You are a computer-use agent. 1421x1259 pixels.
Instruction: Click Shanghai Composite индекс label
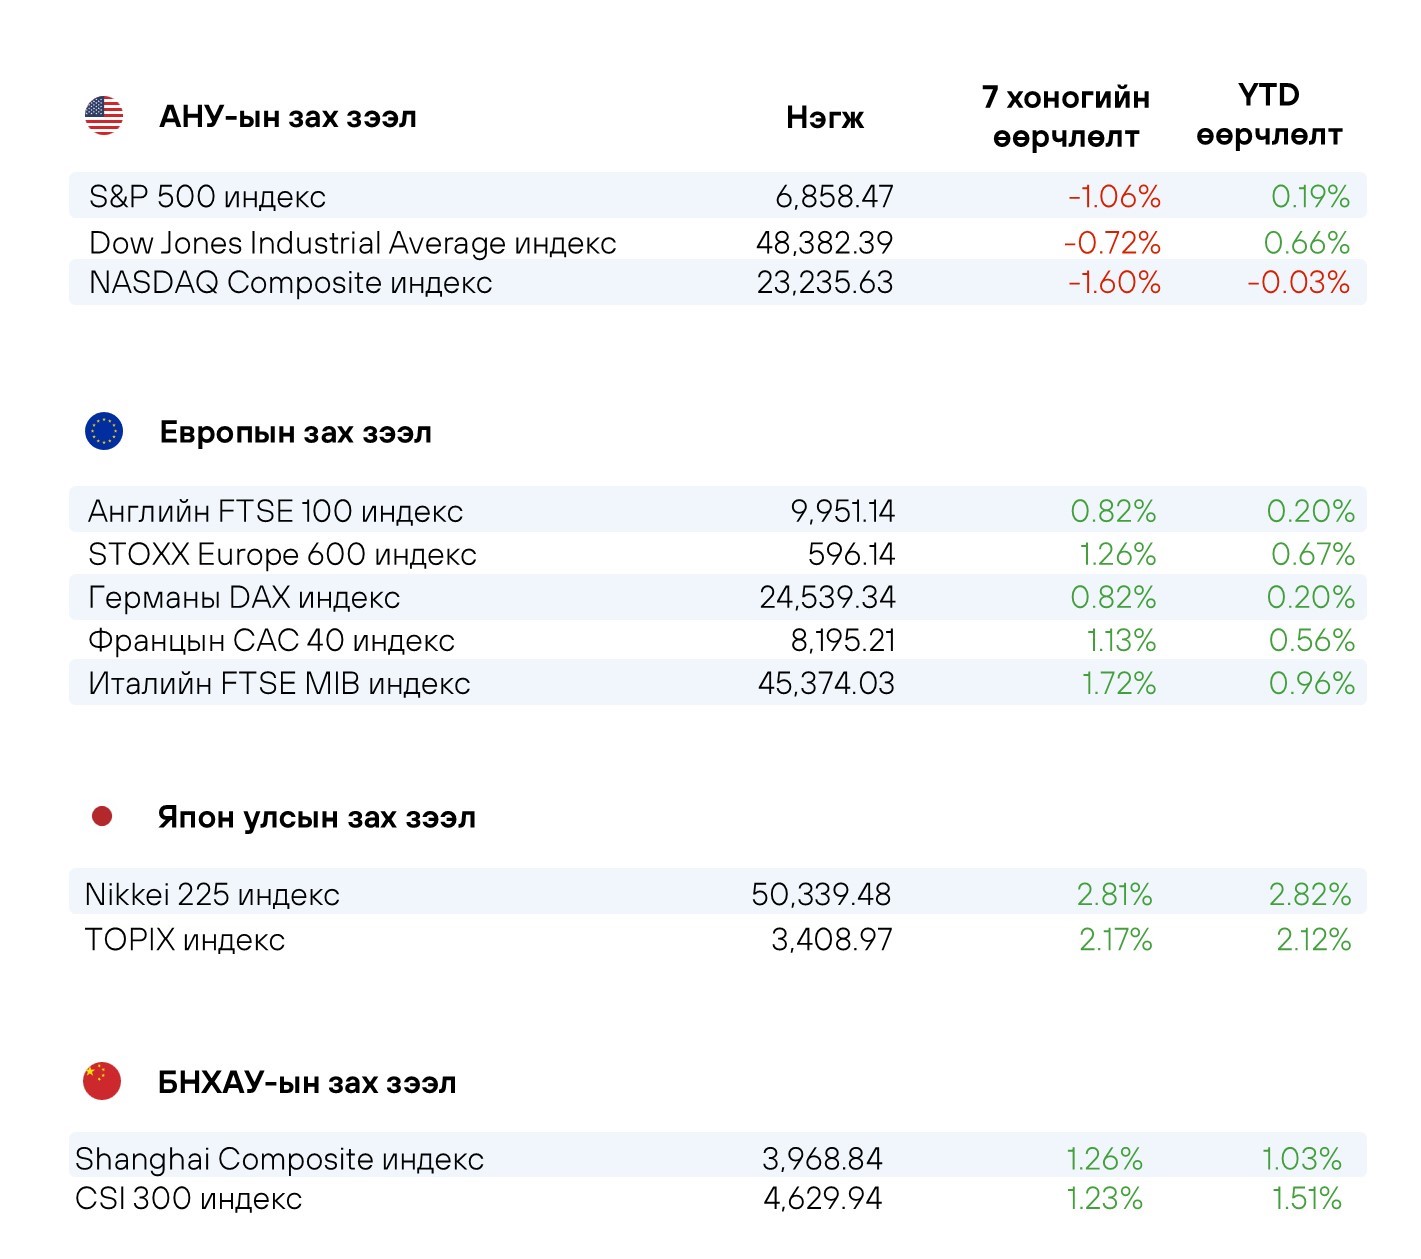[x=279, y=1159]
